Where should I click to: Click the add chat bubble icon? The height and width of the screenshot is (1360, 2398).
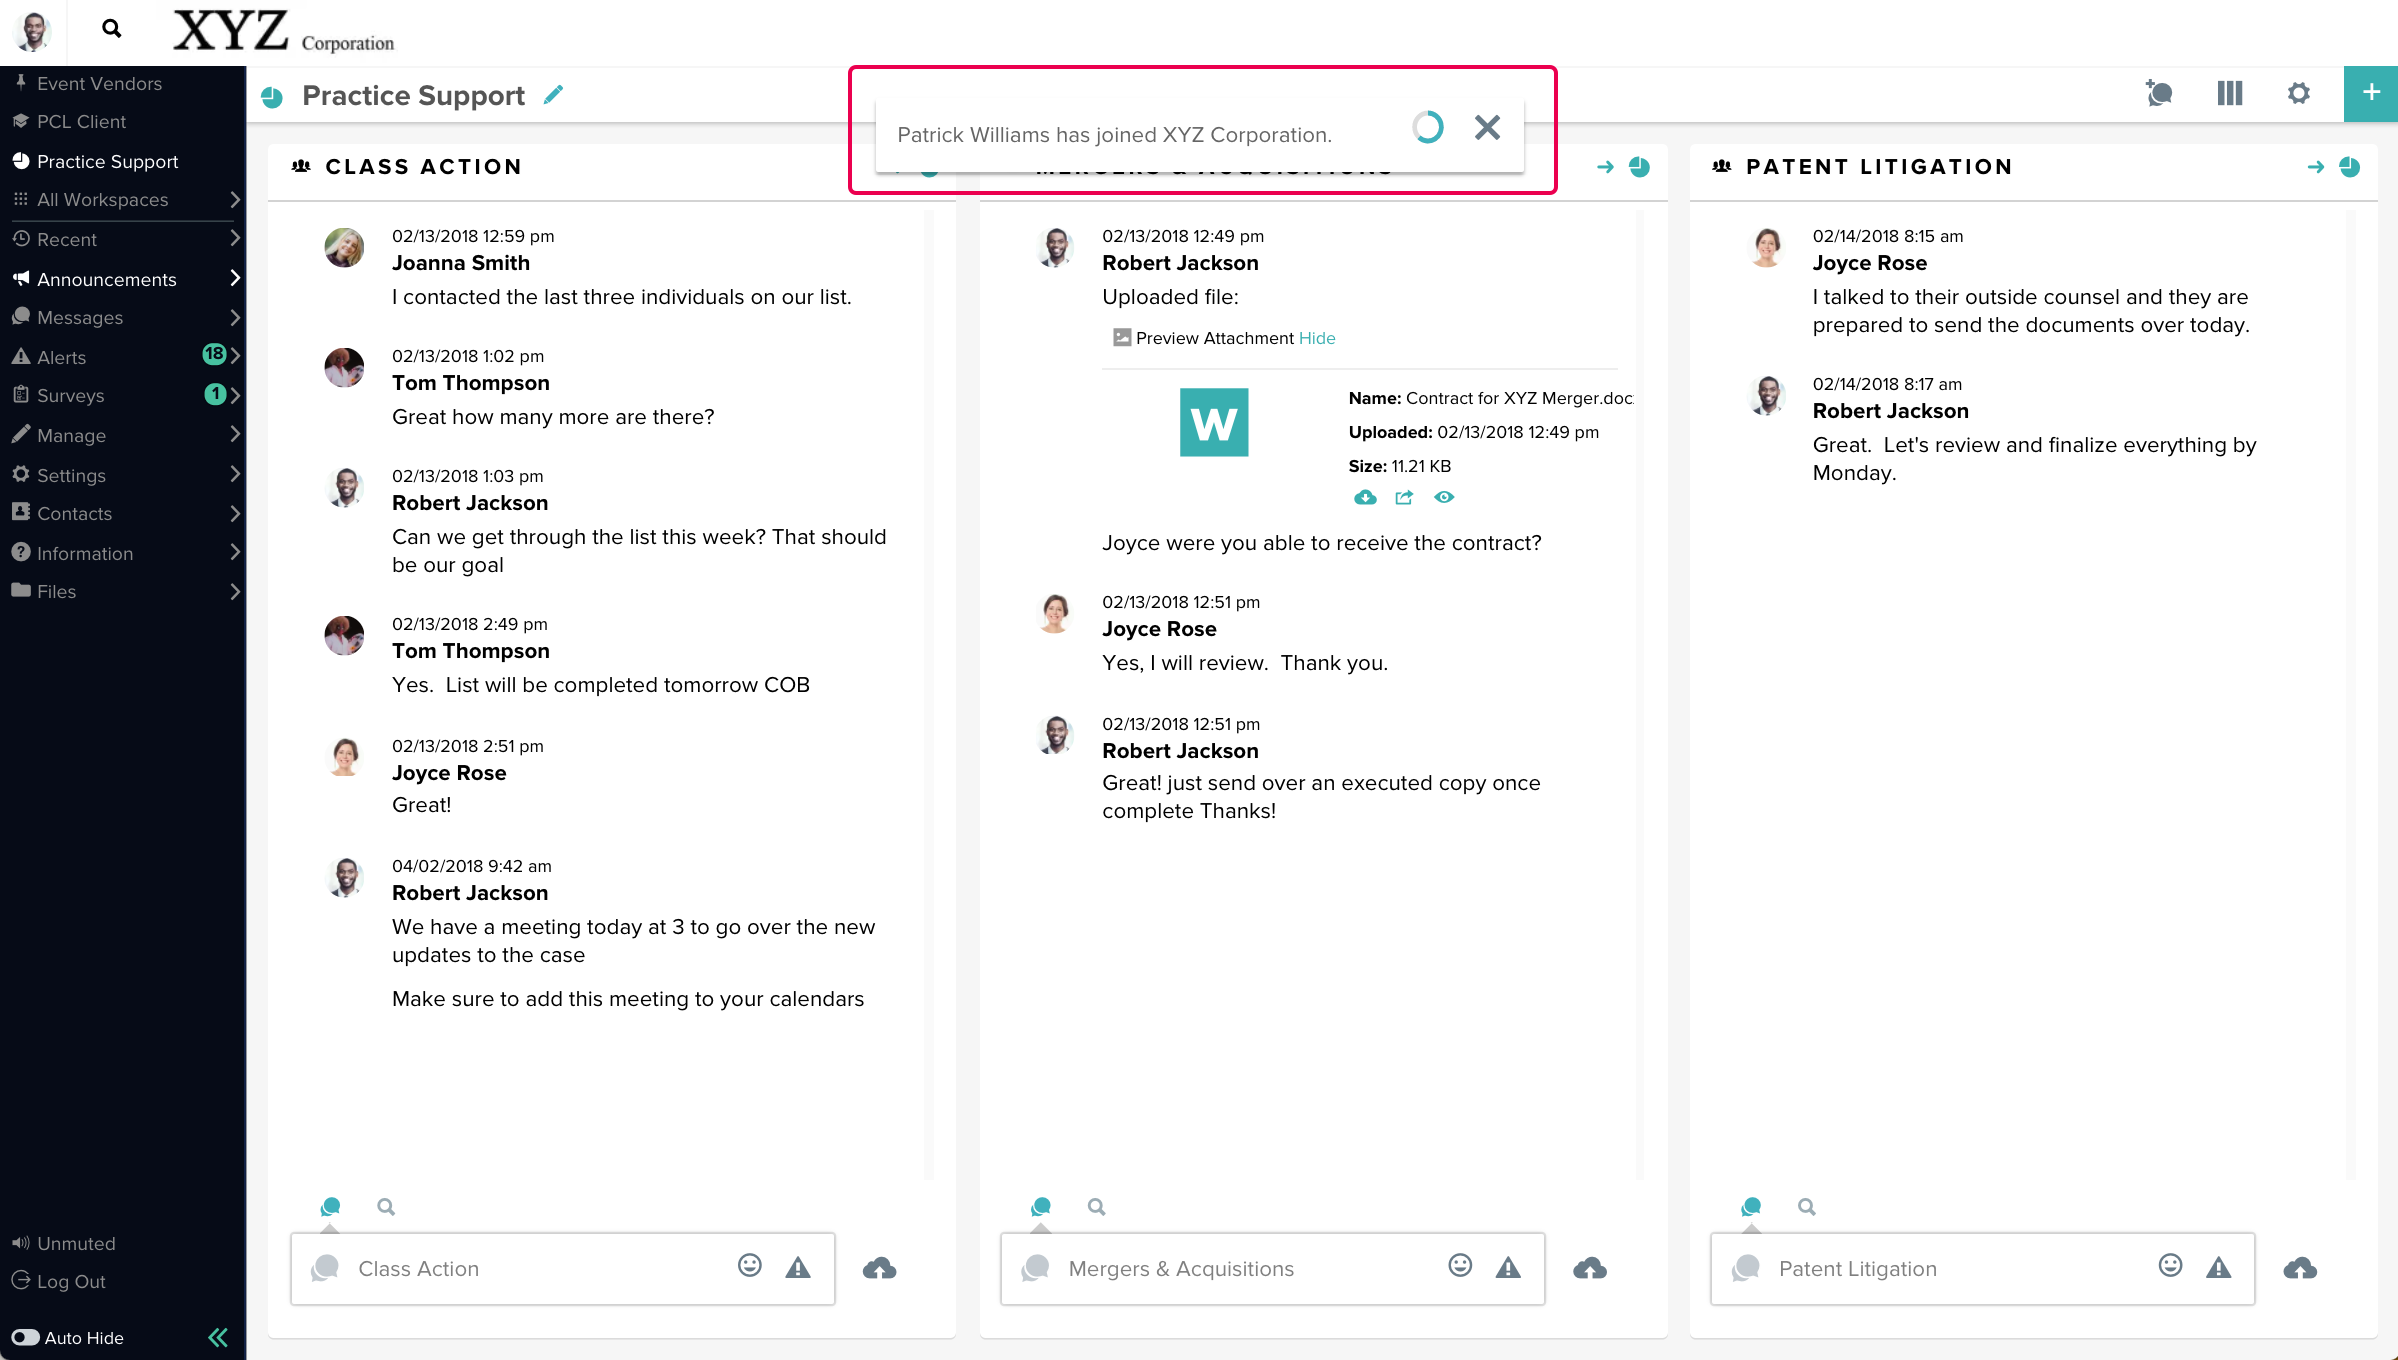click(x=2160, y=94)
